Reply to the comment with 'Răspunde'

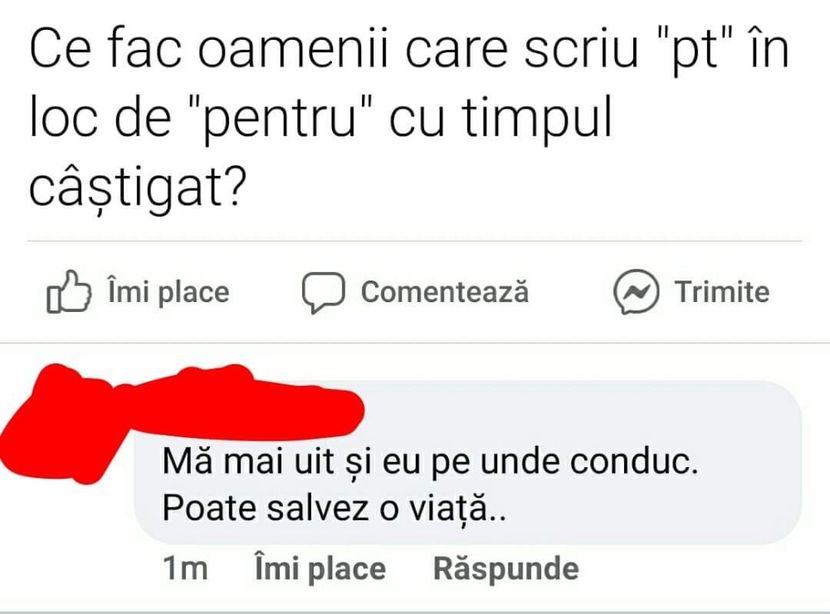coord(506,569)
